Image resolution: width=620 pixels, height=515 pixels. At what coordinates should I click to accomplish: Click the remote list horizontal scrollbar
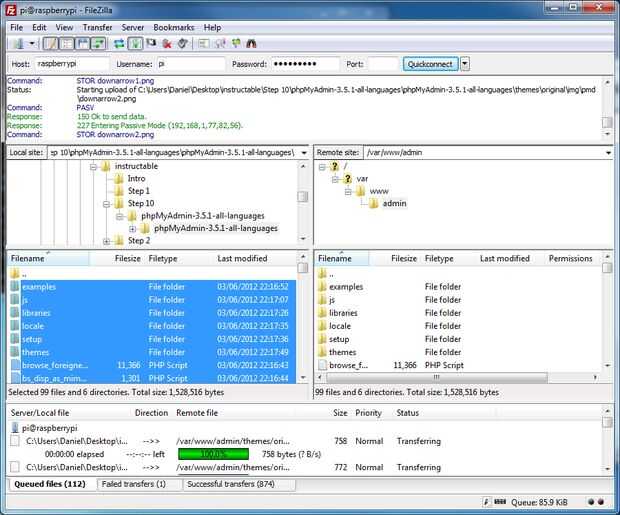[x=437, y=377]
